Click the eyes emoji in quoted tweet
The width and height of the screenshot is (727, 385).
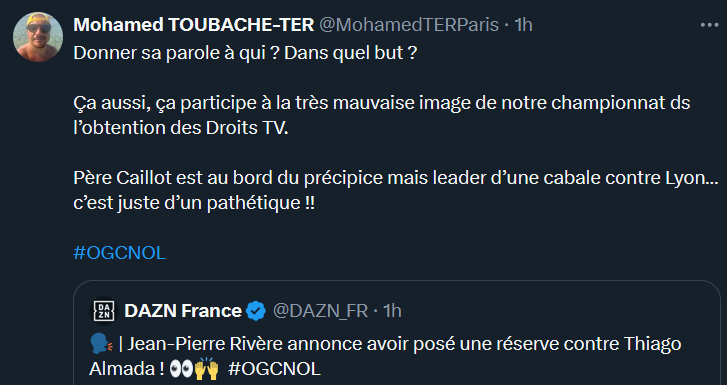click(x=181, y=370)
